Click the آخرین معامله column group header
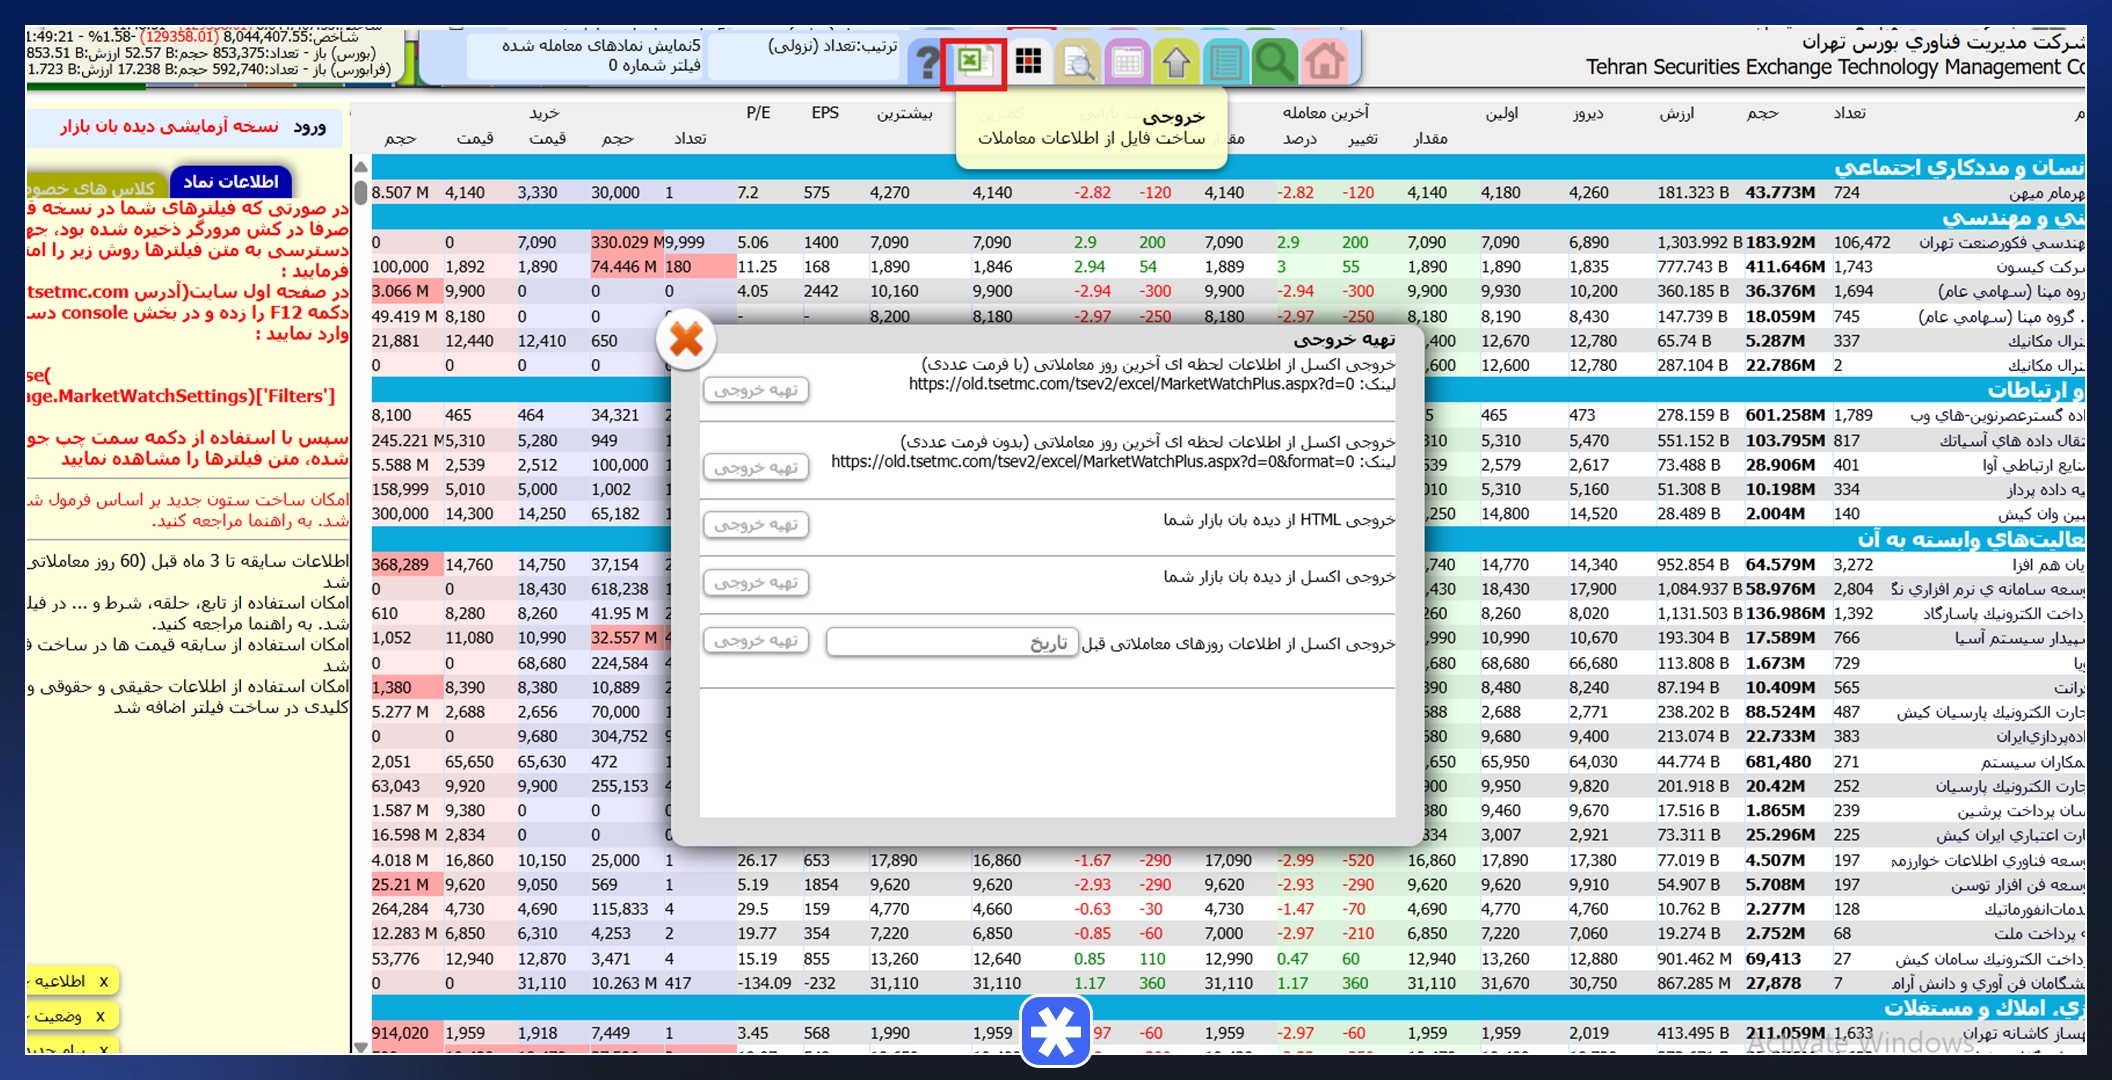Image resolution: width=2112 pixels, height=1080 pixels. (x=1326, y=113)
